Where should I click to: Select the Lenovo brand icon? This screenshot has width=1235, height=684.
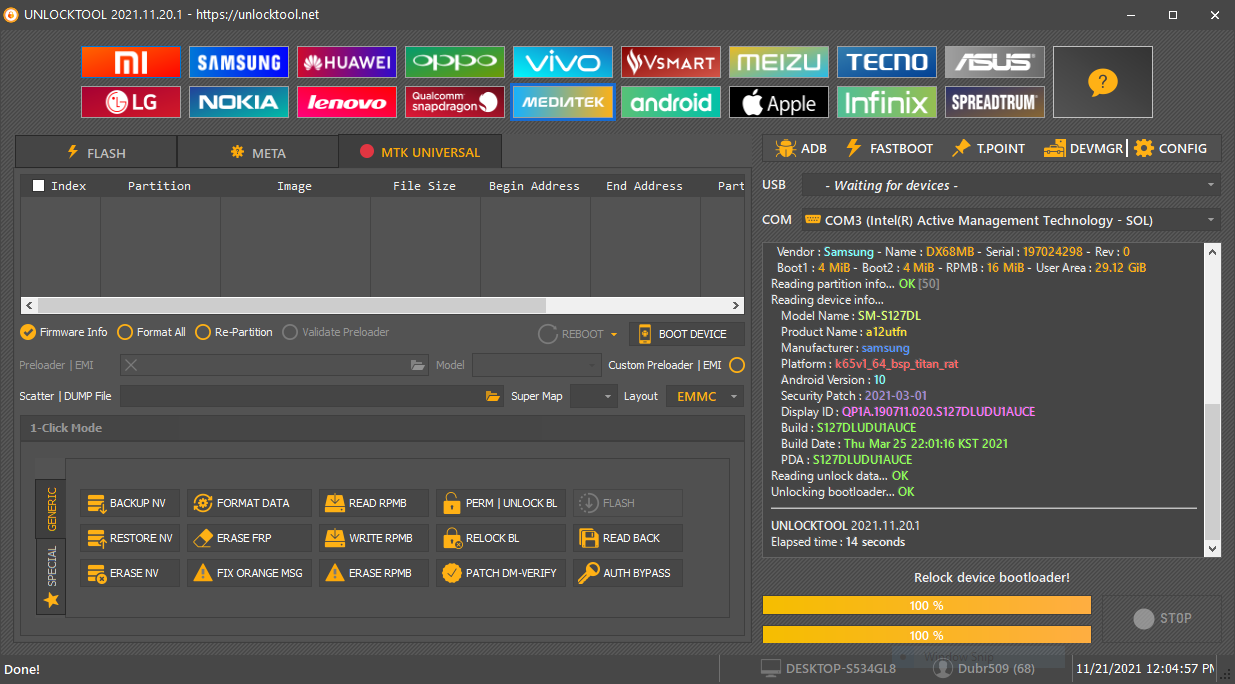(347, 102)
